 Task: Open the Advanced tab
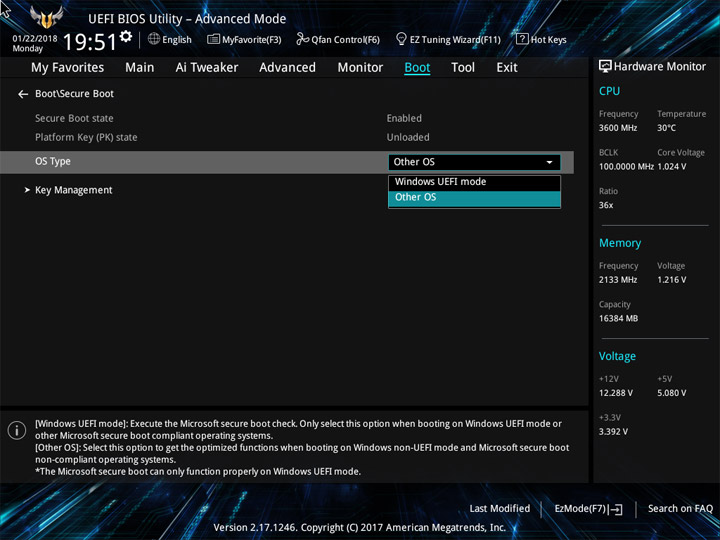[287, 68]
